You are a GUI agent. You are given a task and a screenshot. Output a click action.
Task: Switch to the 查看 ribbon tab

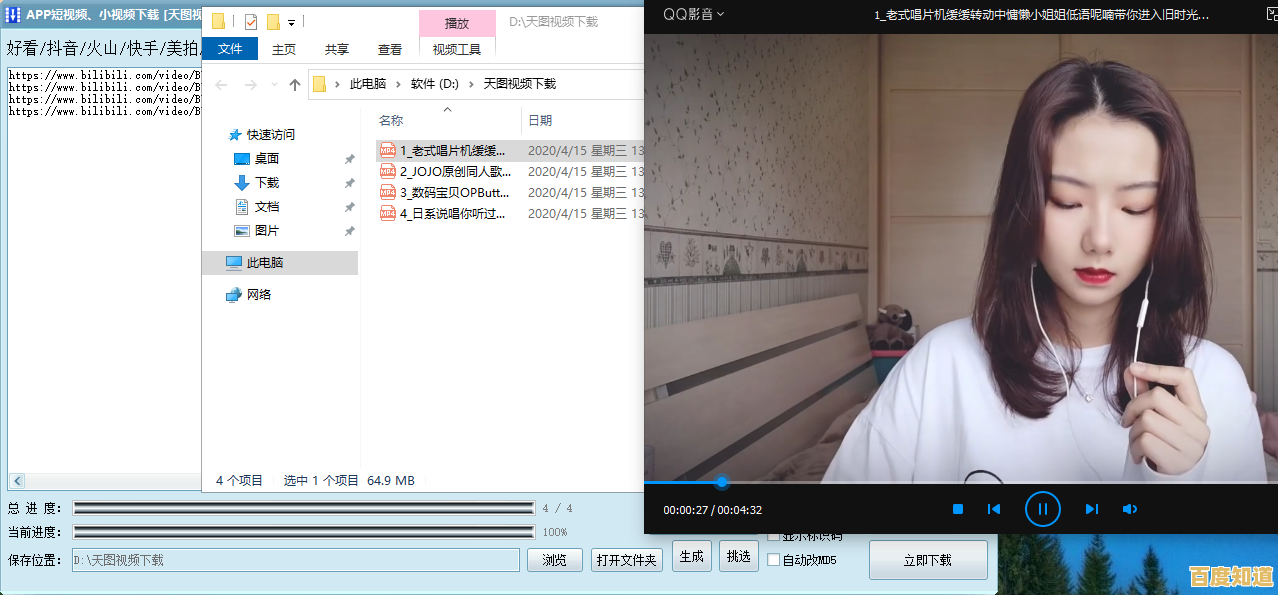coord(390,49)
